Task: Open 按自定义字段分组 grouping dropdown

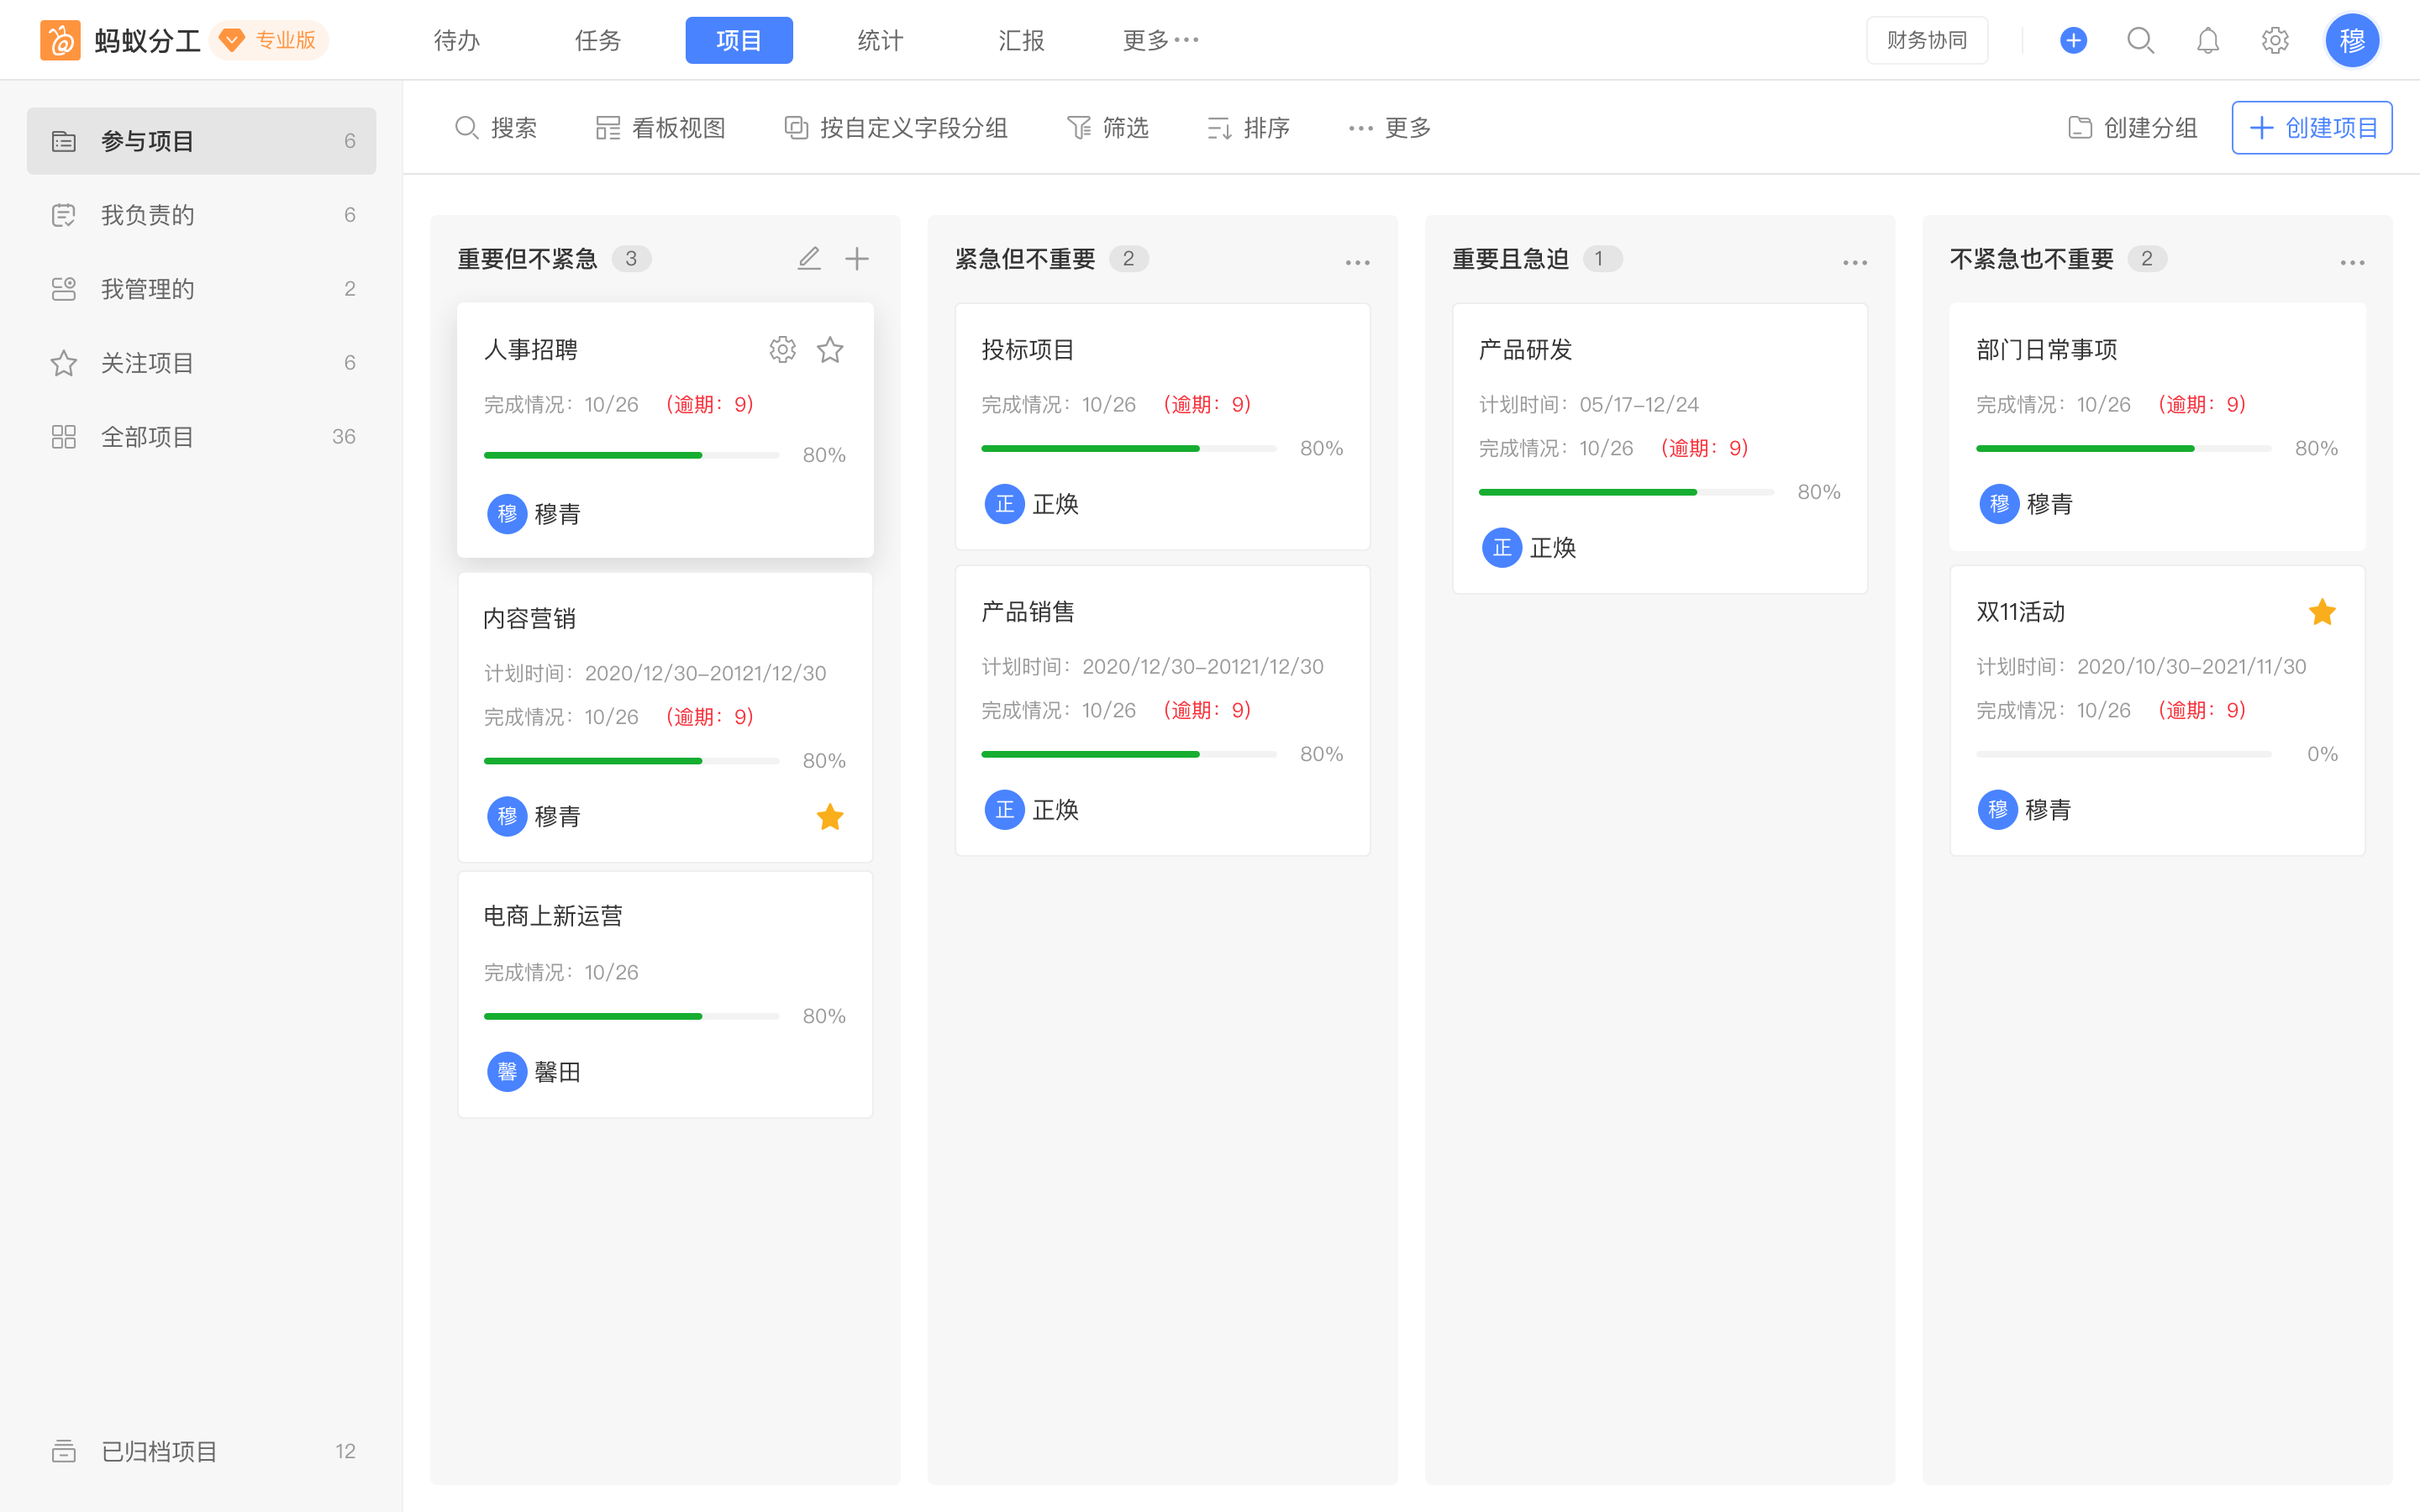Action: (x=896, y=128)
